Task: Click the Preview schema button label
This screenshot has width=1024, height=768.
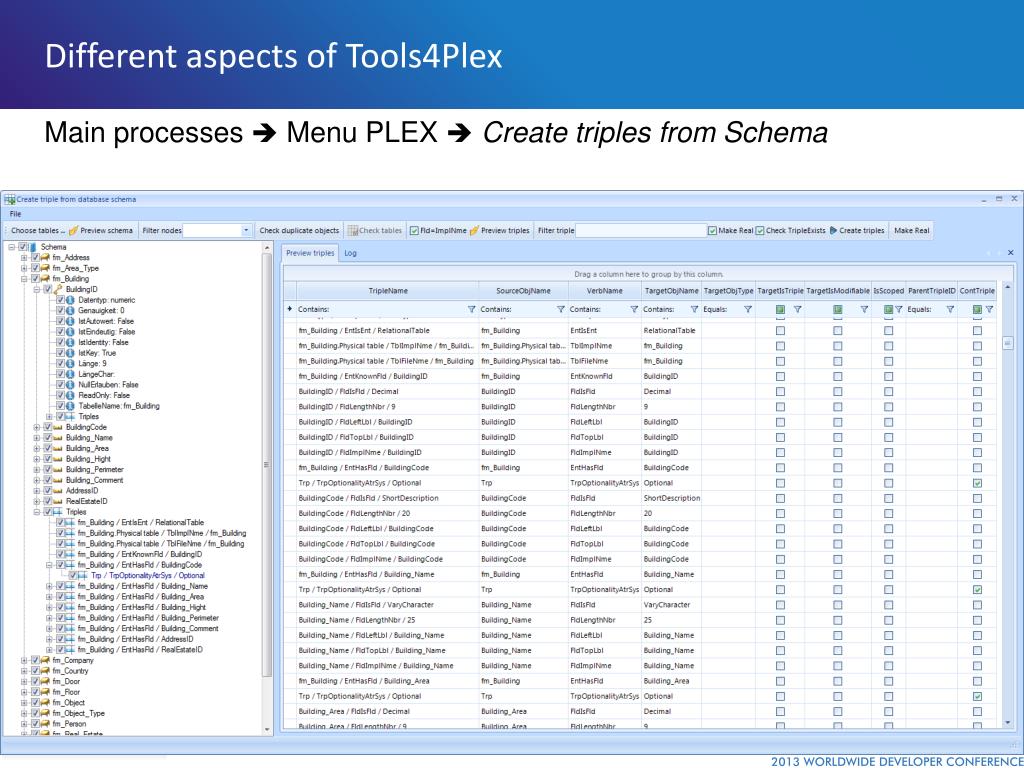Action: coord(106,231)
